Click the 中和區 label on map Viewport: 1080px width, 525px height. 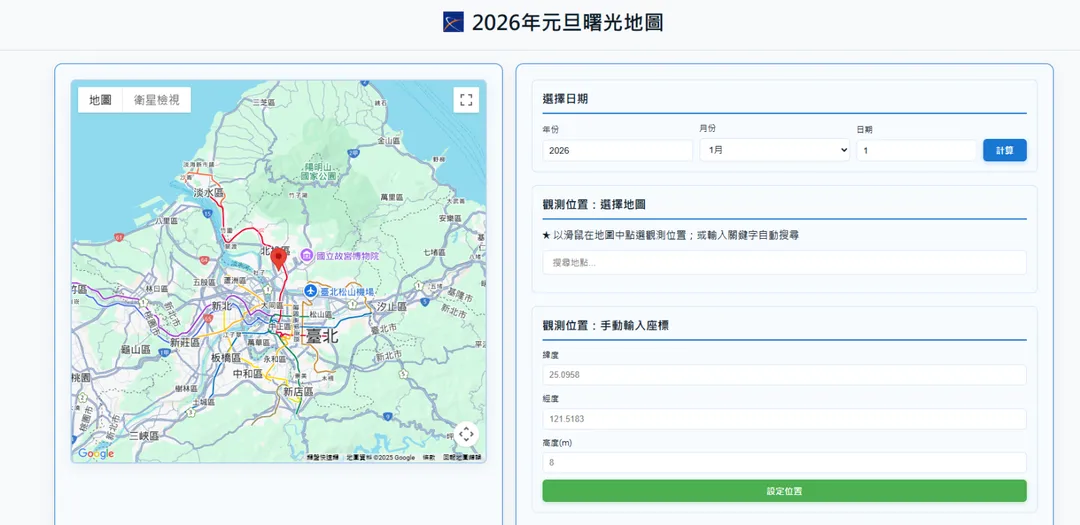pos(248,374)
